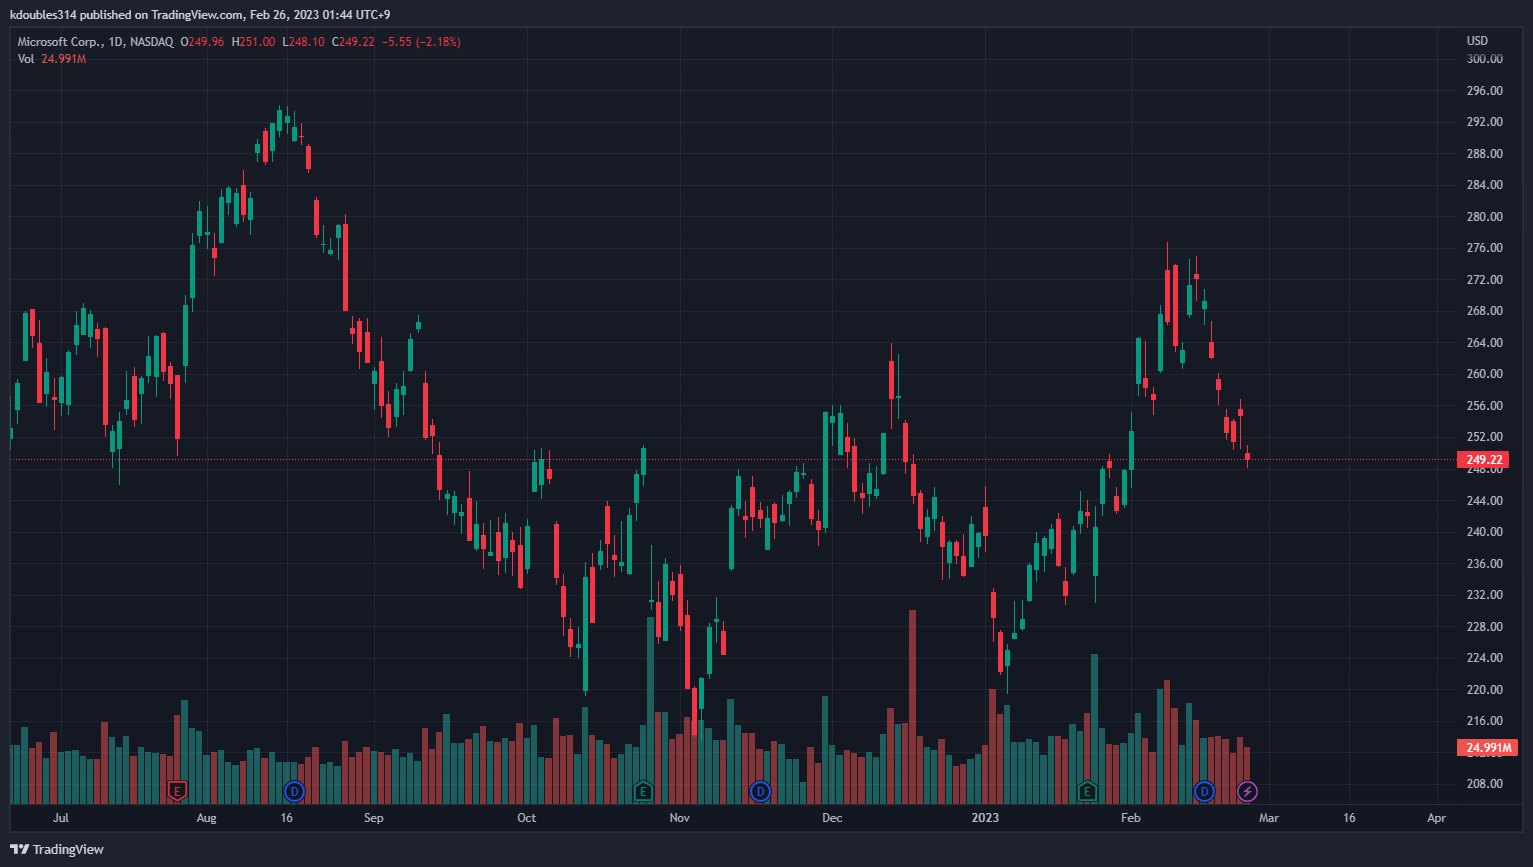
Task: Click the green earnings marker before November
Action: click(643, 791)
